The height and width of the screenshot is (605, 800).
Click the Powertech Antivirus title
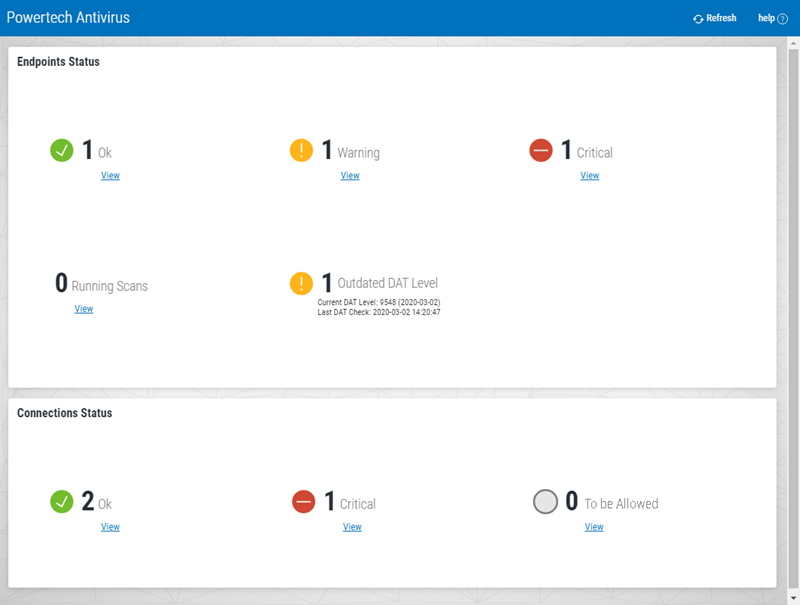68,17
